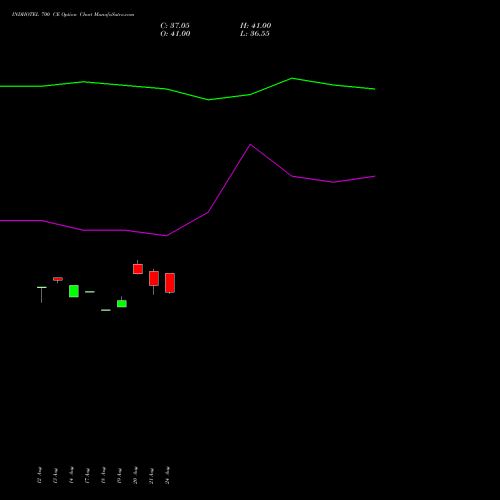
Task: Click the chart title text at top left
Action: (x=73, y=15)
